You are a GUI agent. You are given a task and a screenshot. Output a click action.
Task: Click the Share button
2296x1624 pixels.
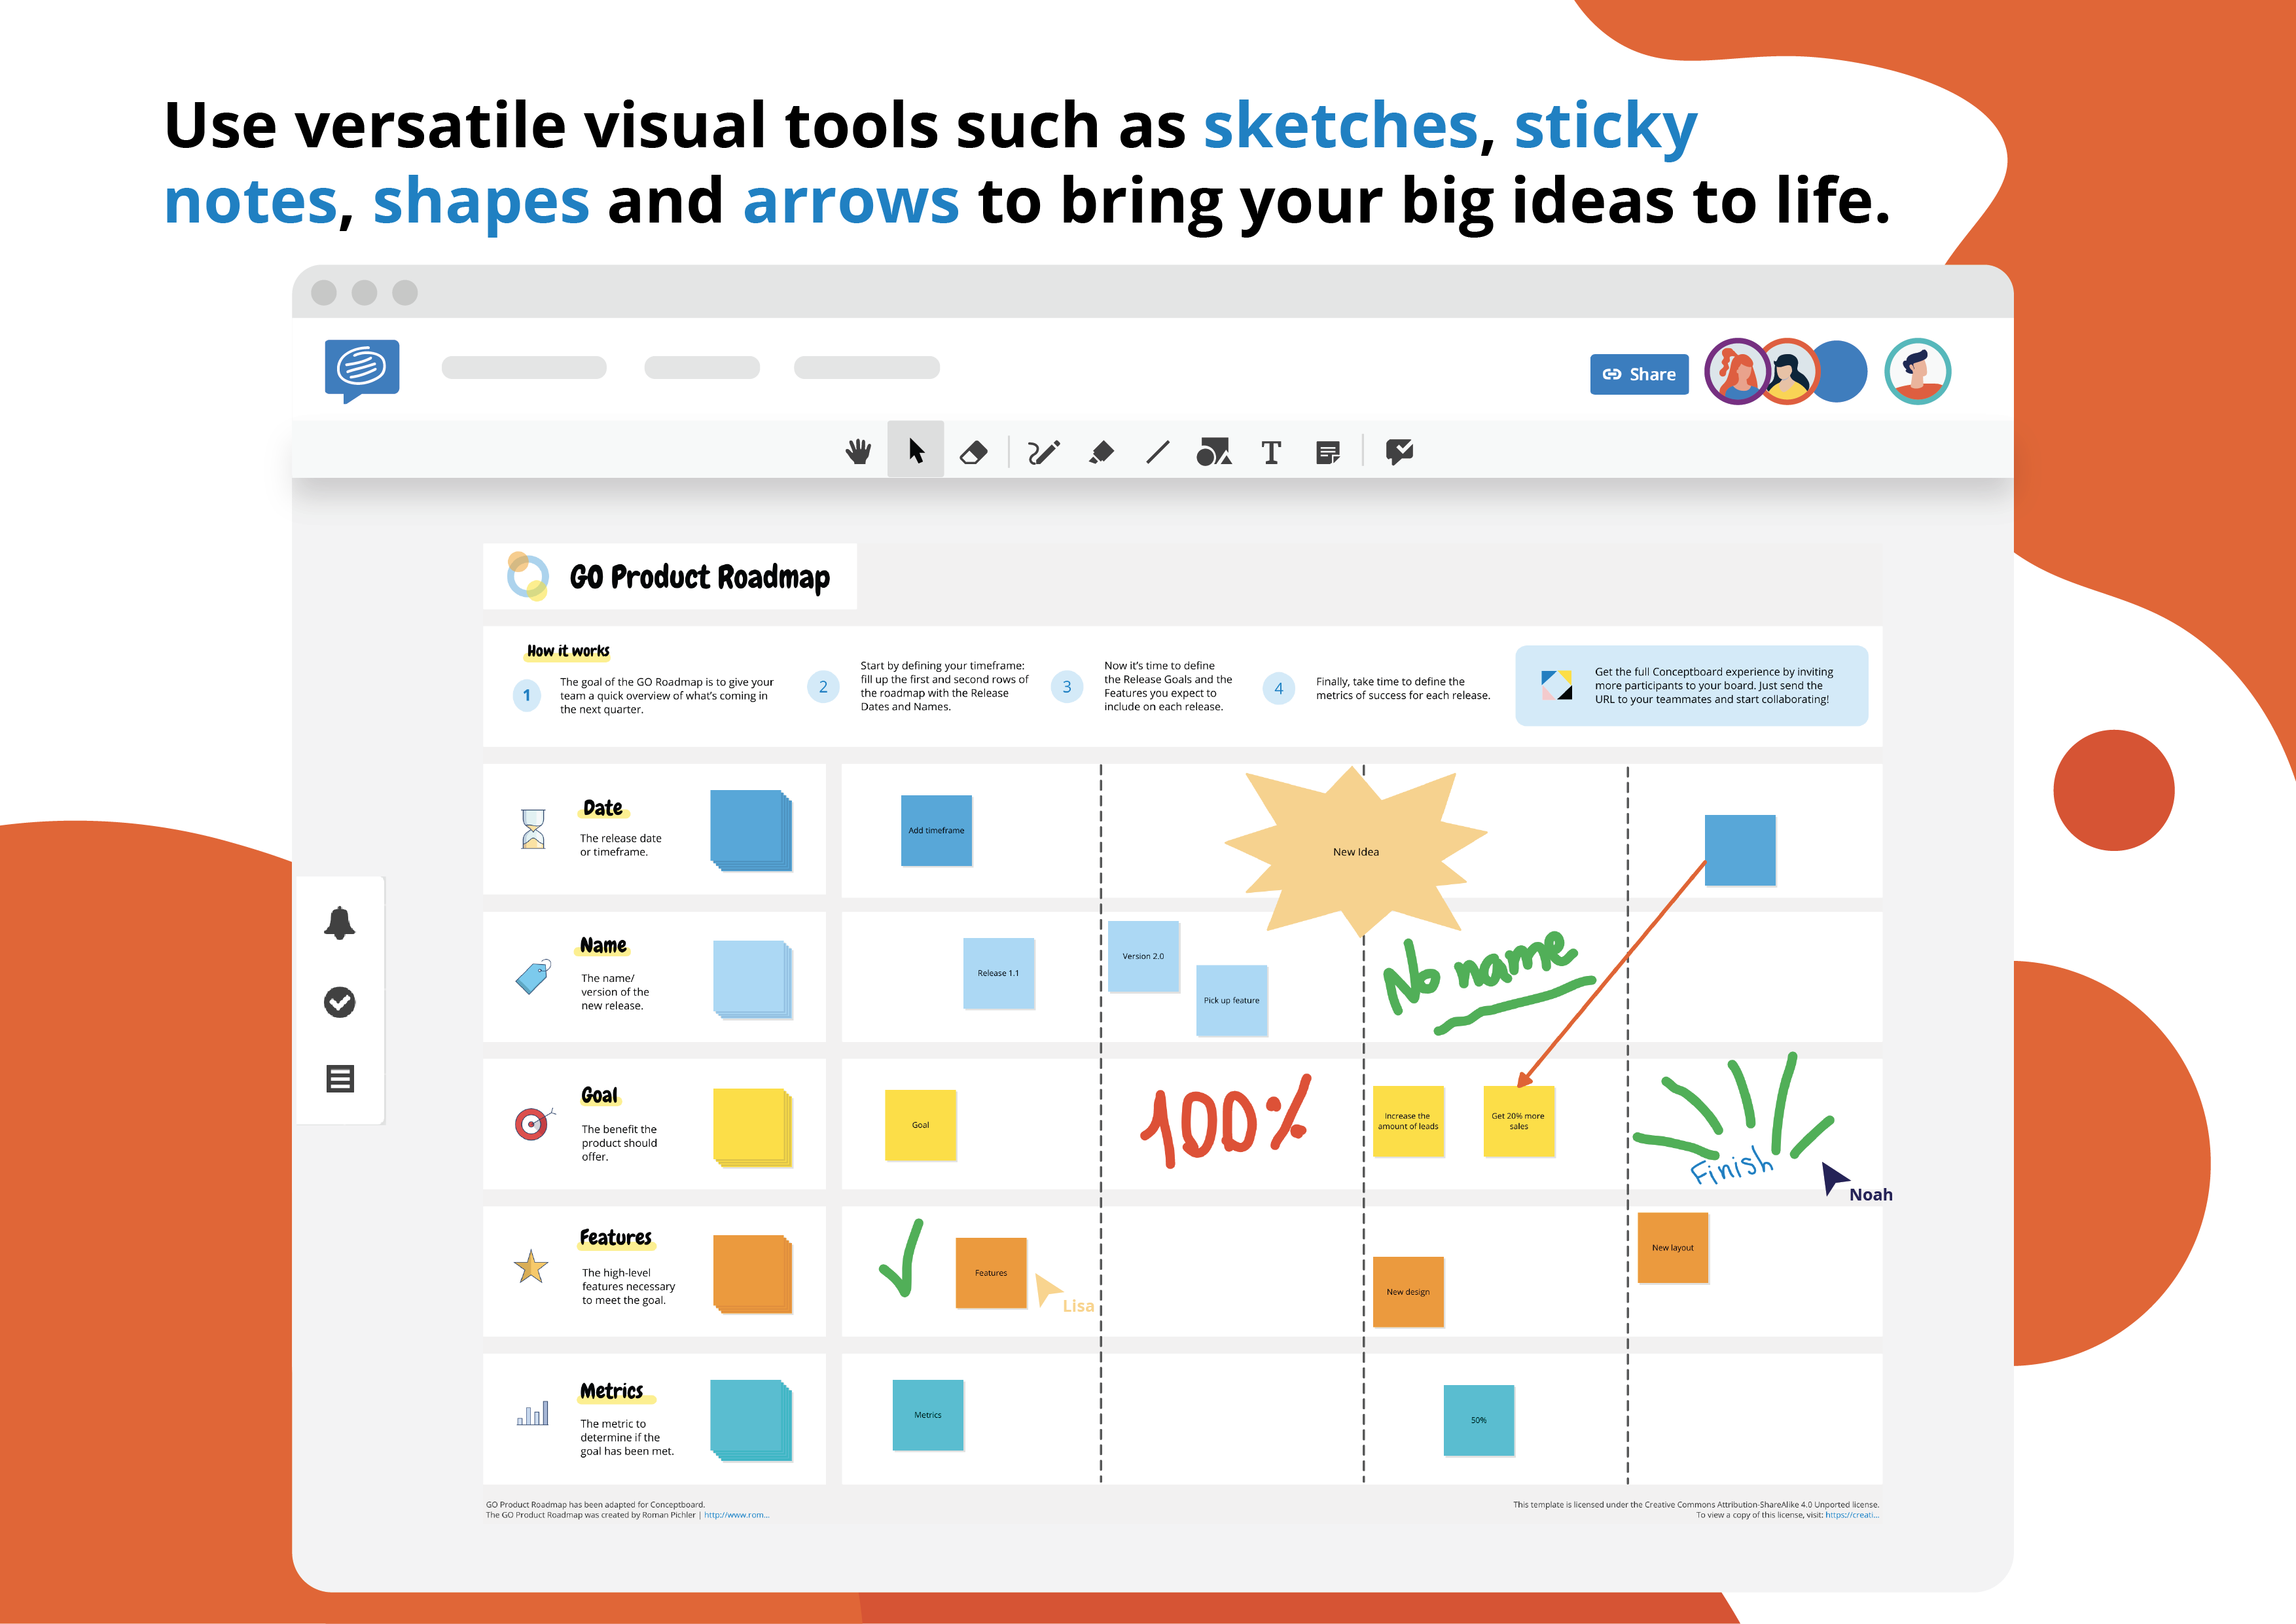[x=1639, y=374]
